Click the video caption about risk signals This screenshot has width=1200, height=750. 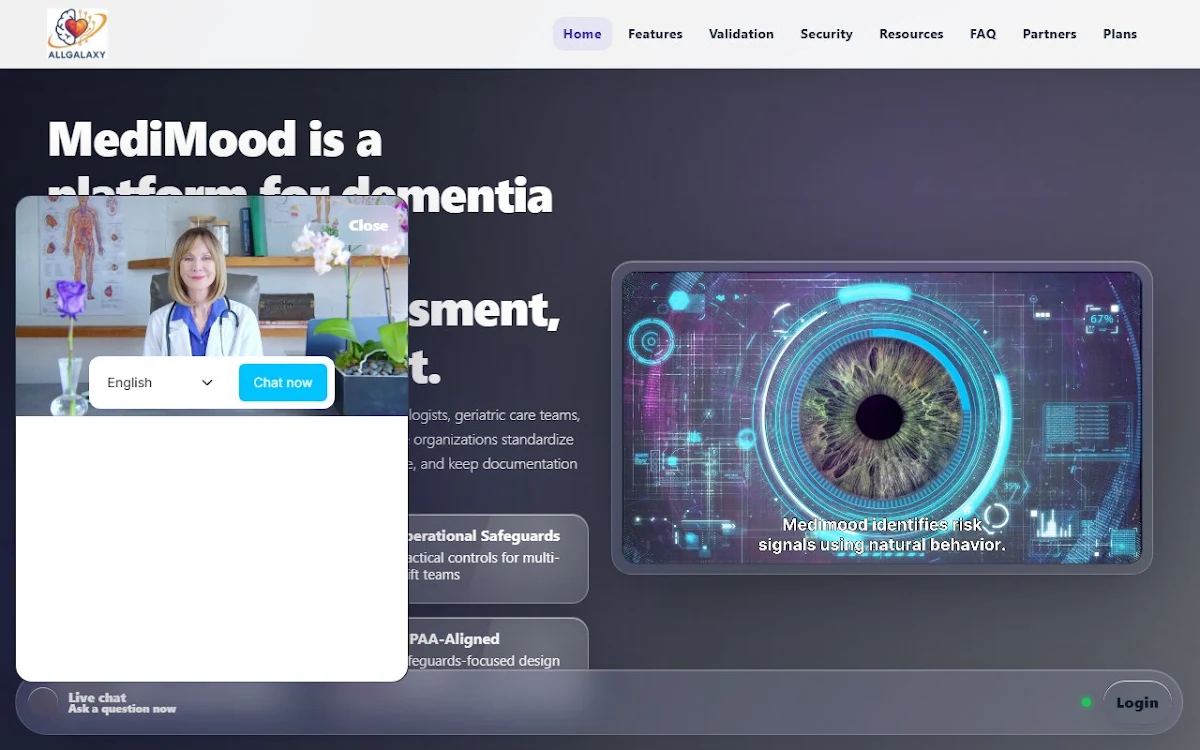[881, 535]
